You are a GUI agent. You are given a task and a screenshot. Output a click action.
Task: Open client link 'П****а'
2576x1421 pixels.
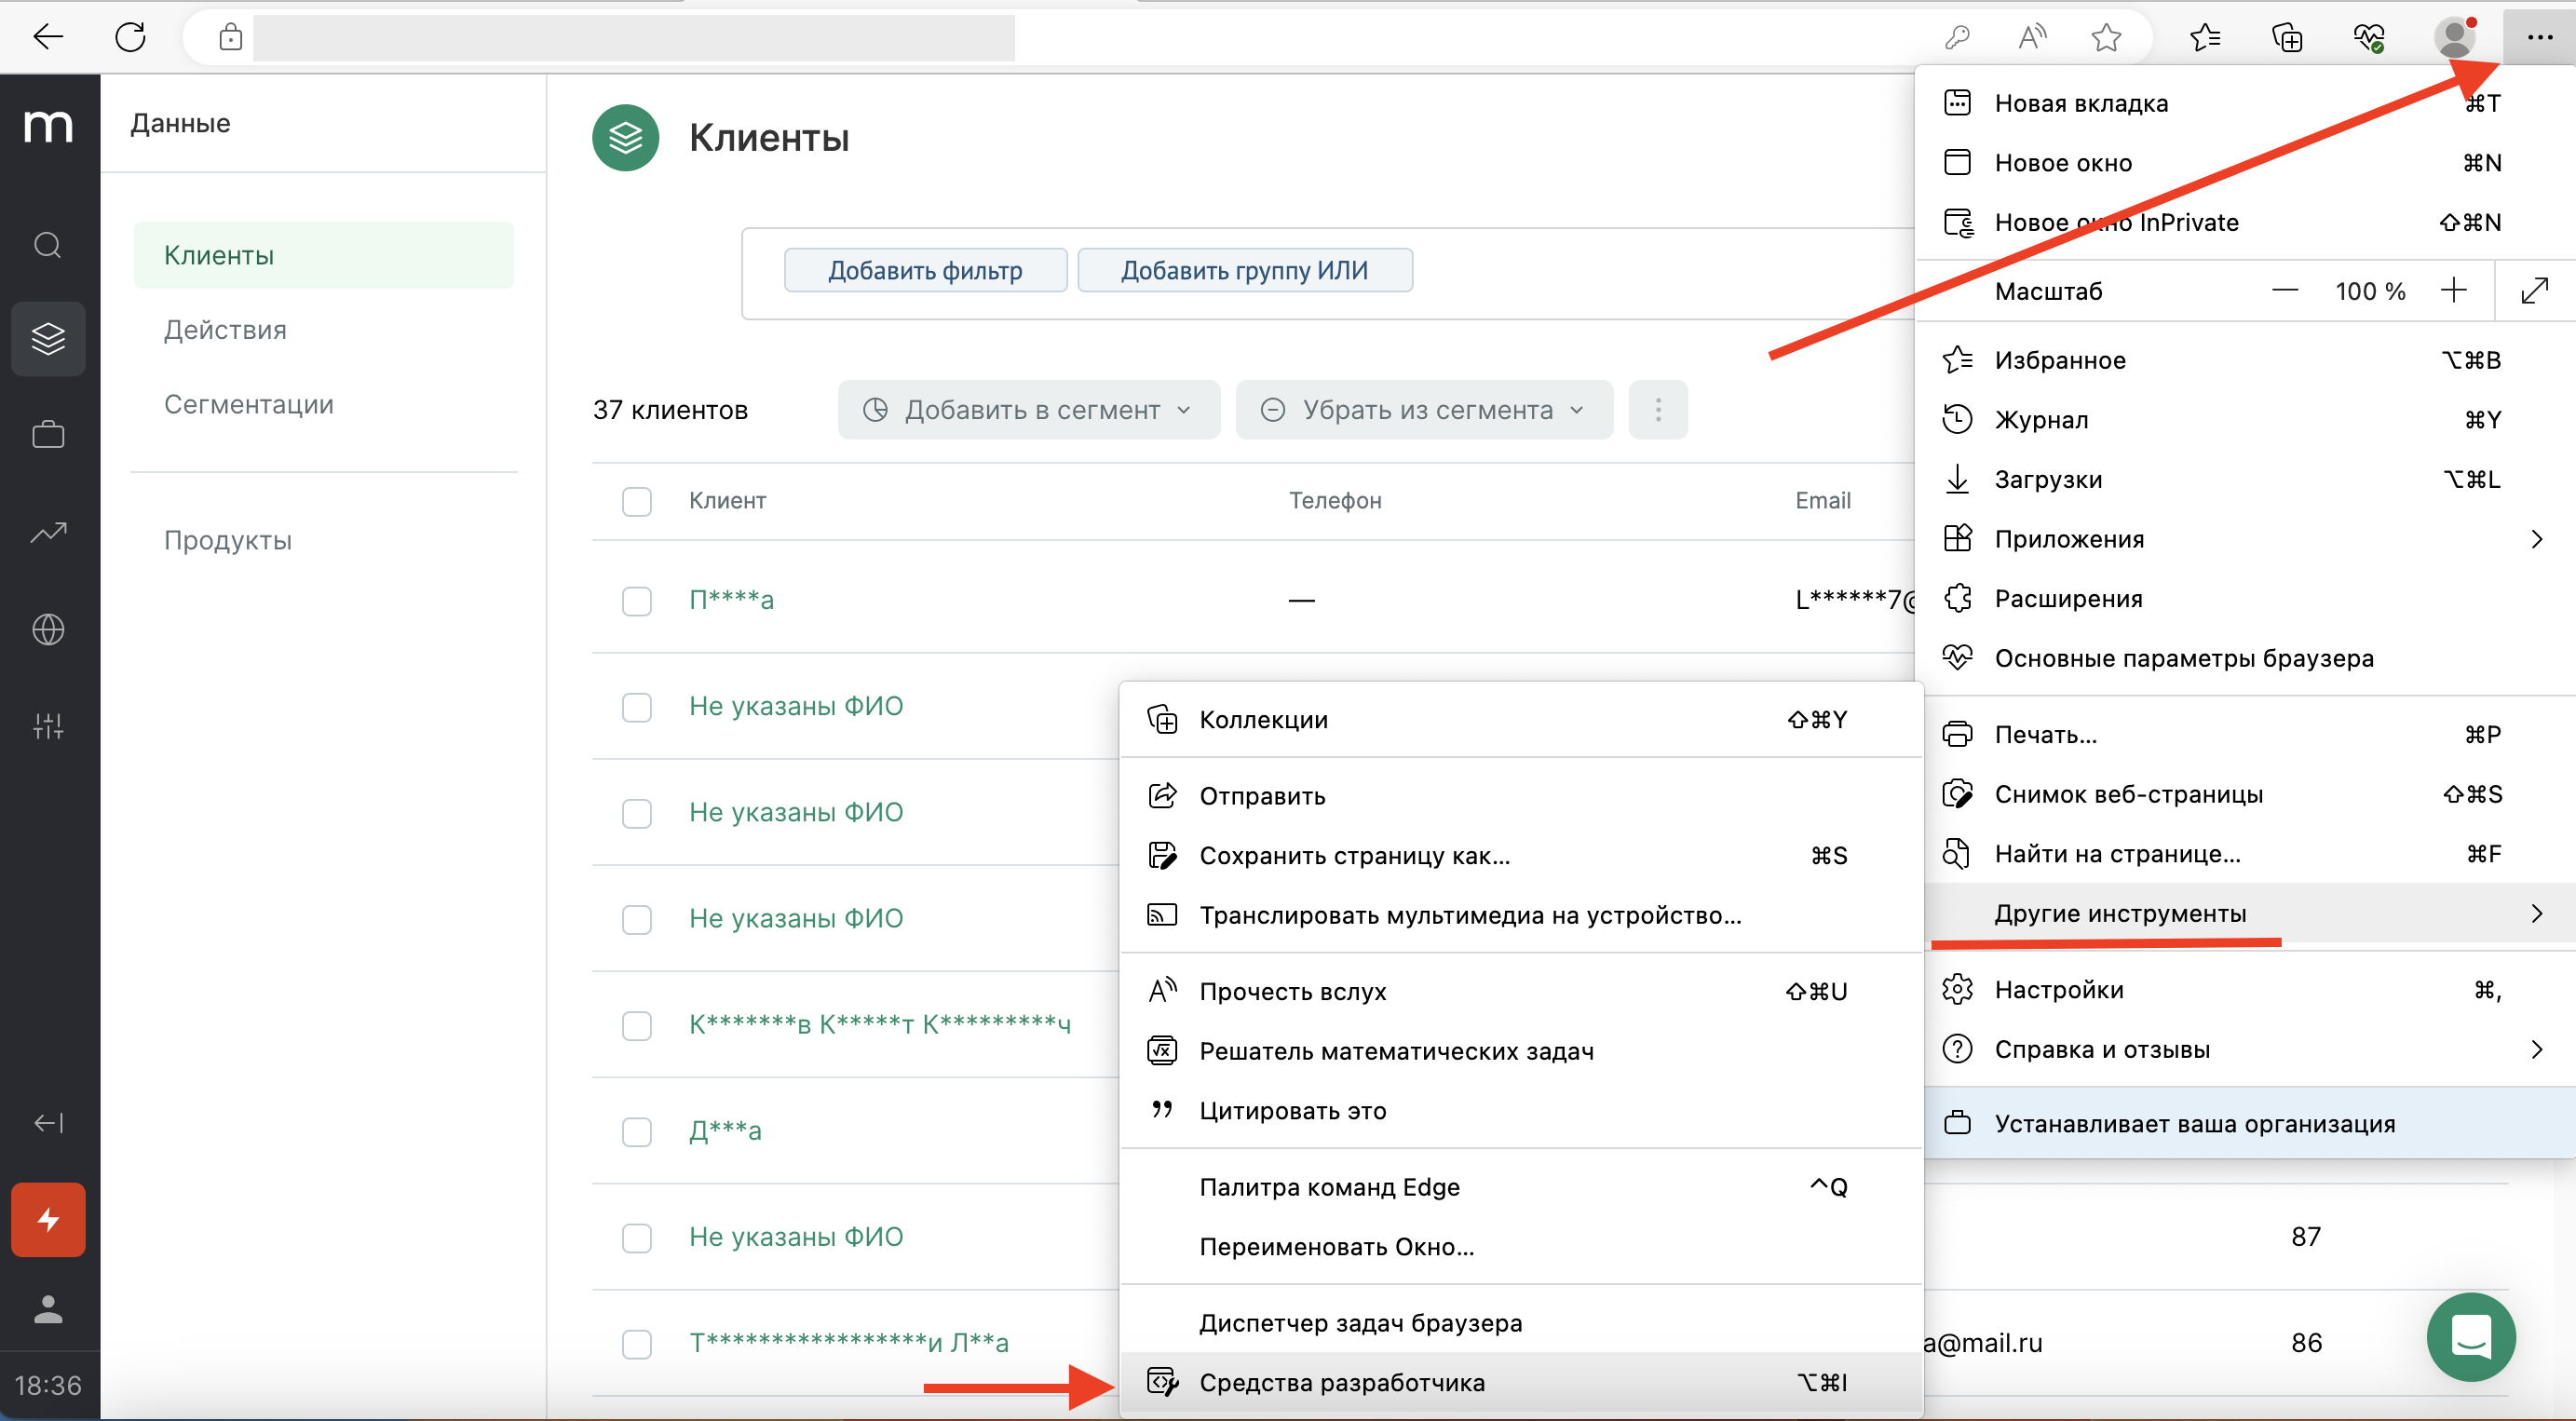731,599
